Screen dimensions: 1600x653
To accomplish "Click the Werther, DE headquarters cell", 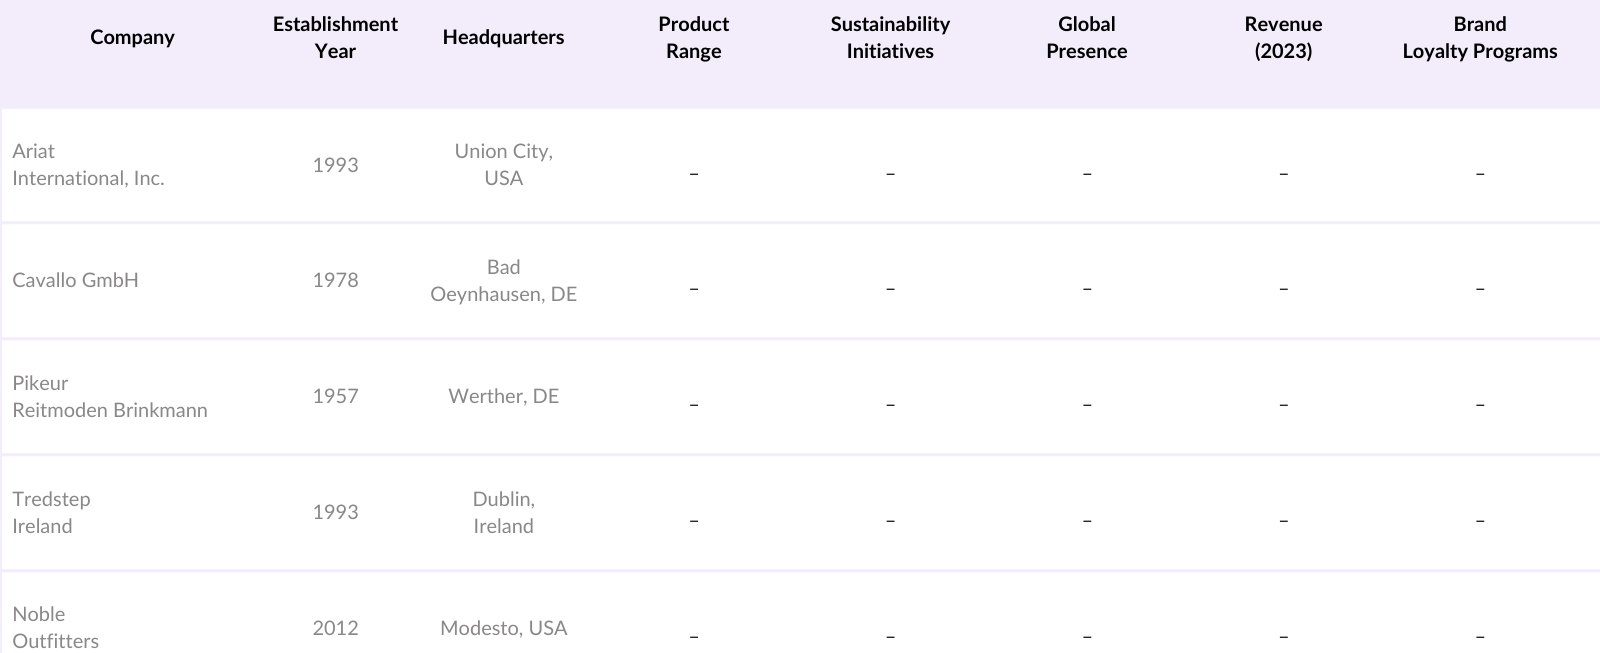I will (x=503, y=396).
